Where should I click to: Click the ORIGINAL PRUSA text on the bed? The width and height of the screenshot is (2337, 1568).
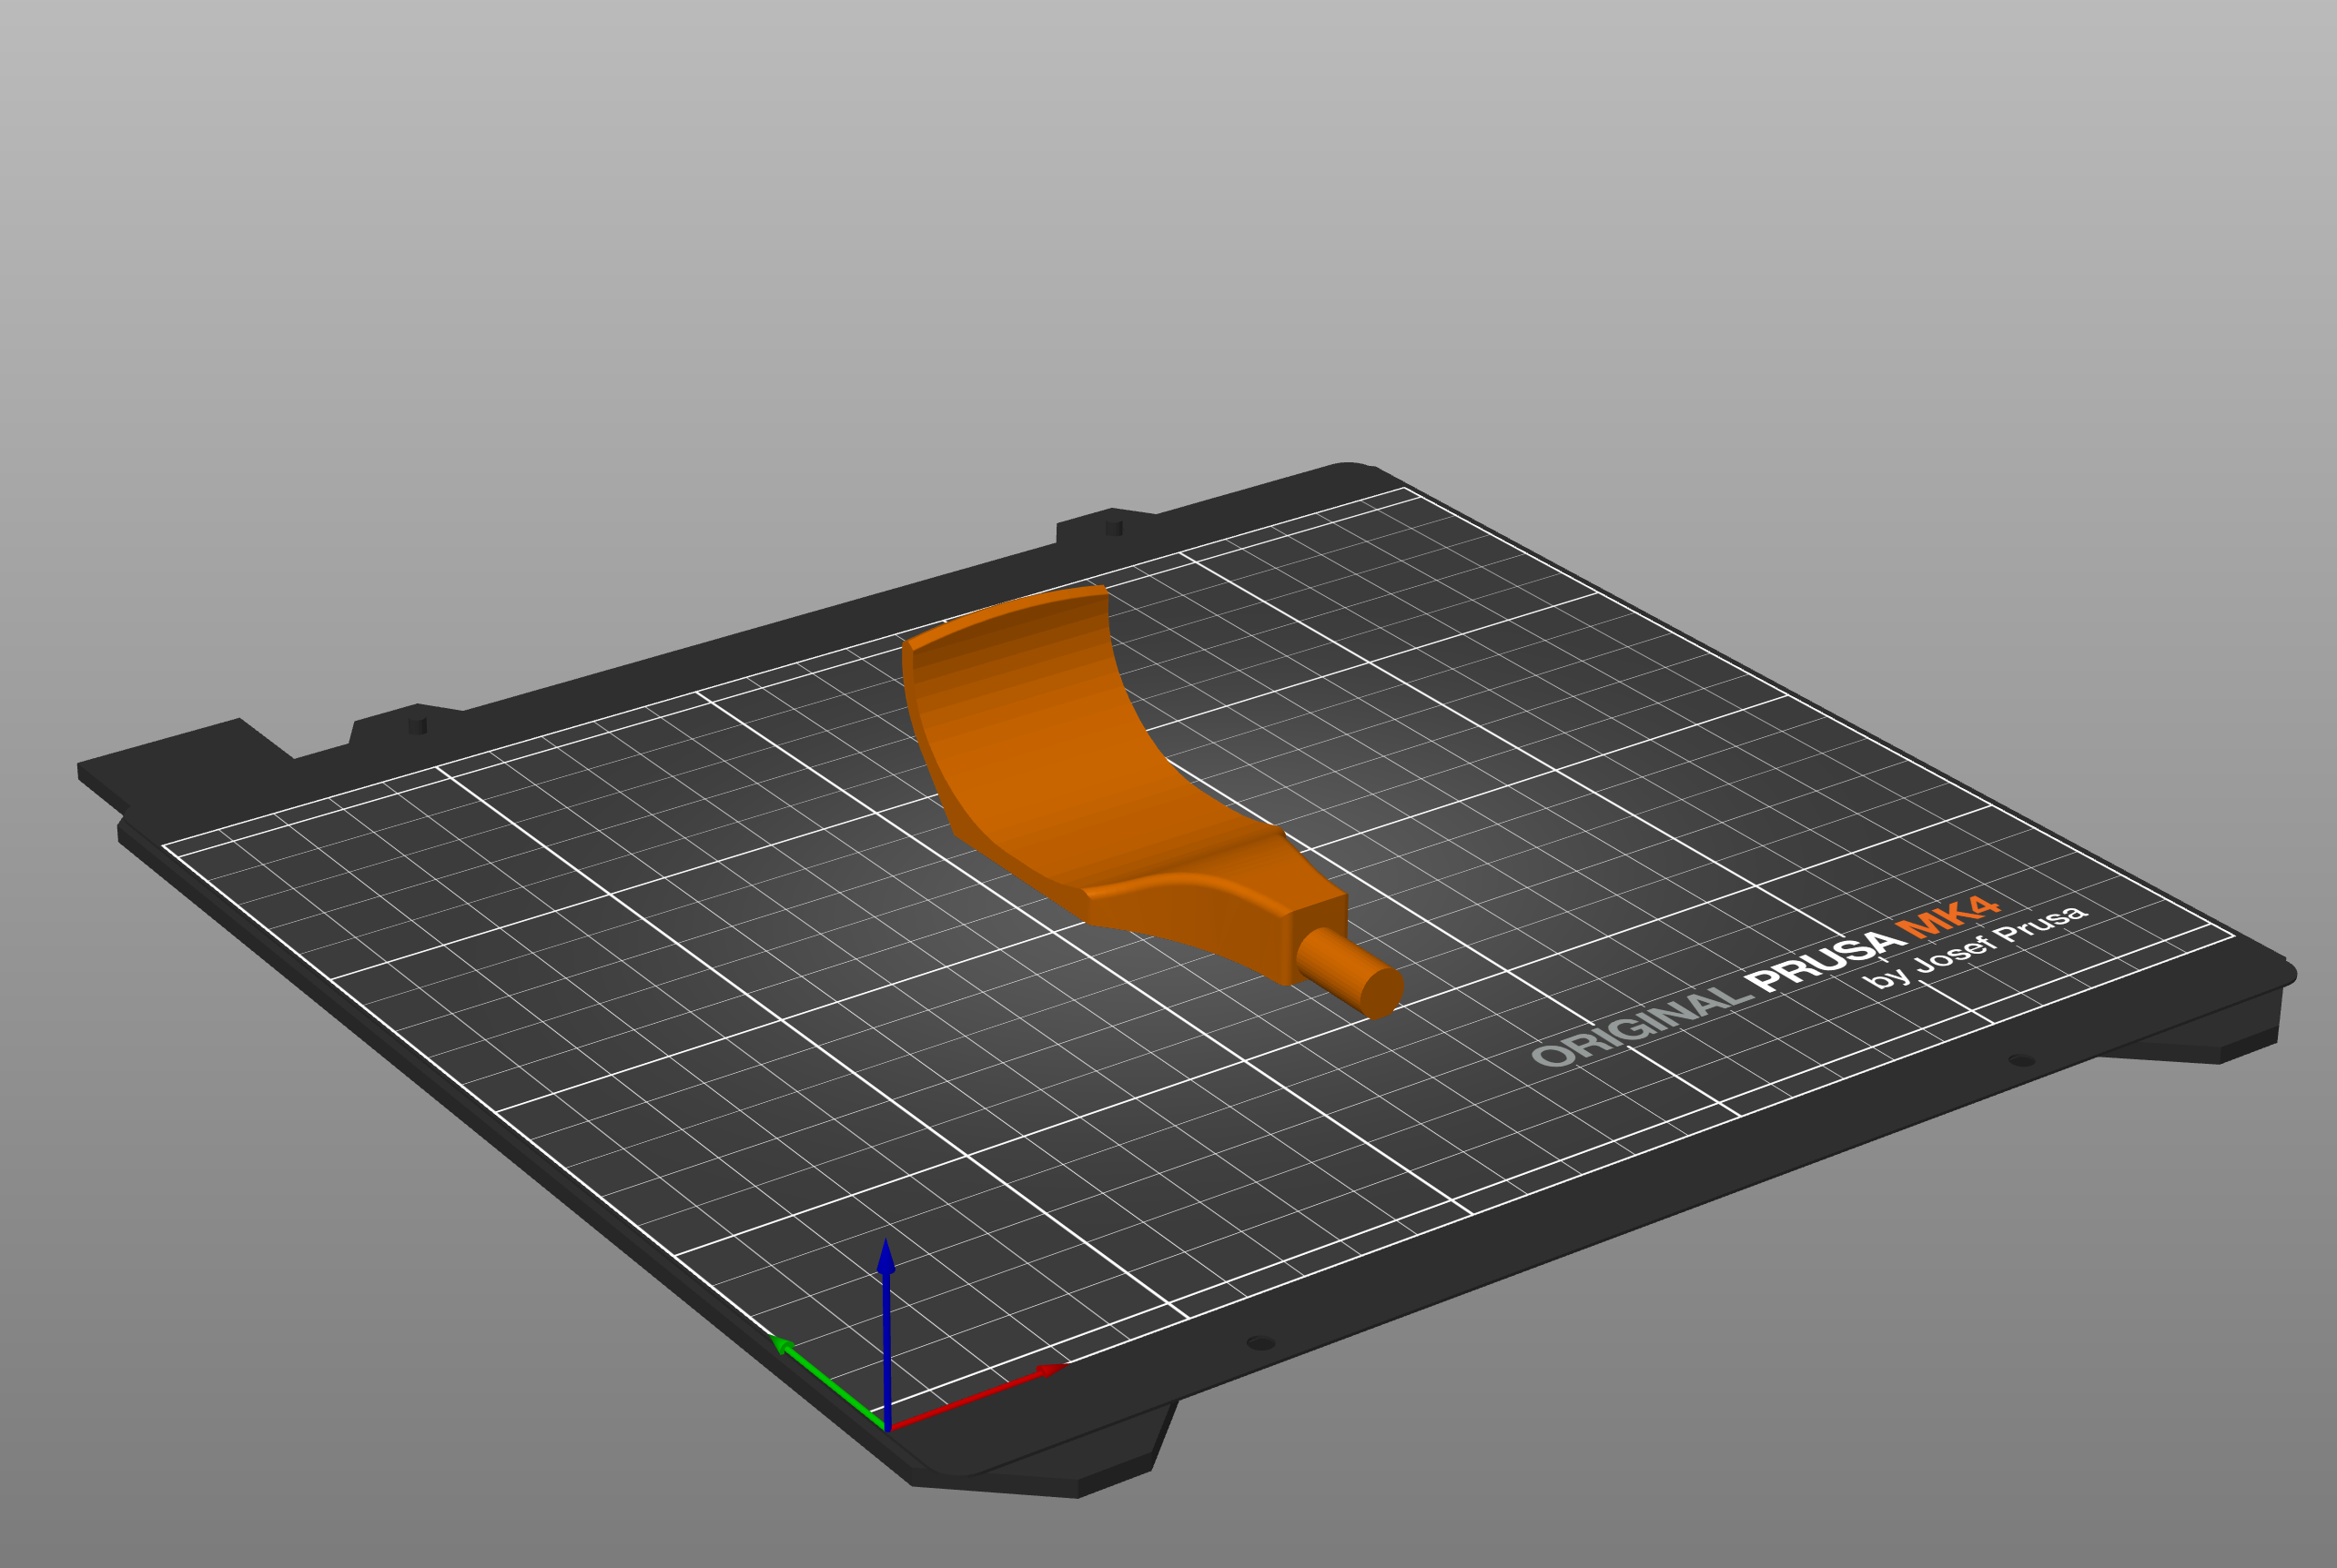(1719, 998)
